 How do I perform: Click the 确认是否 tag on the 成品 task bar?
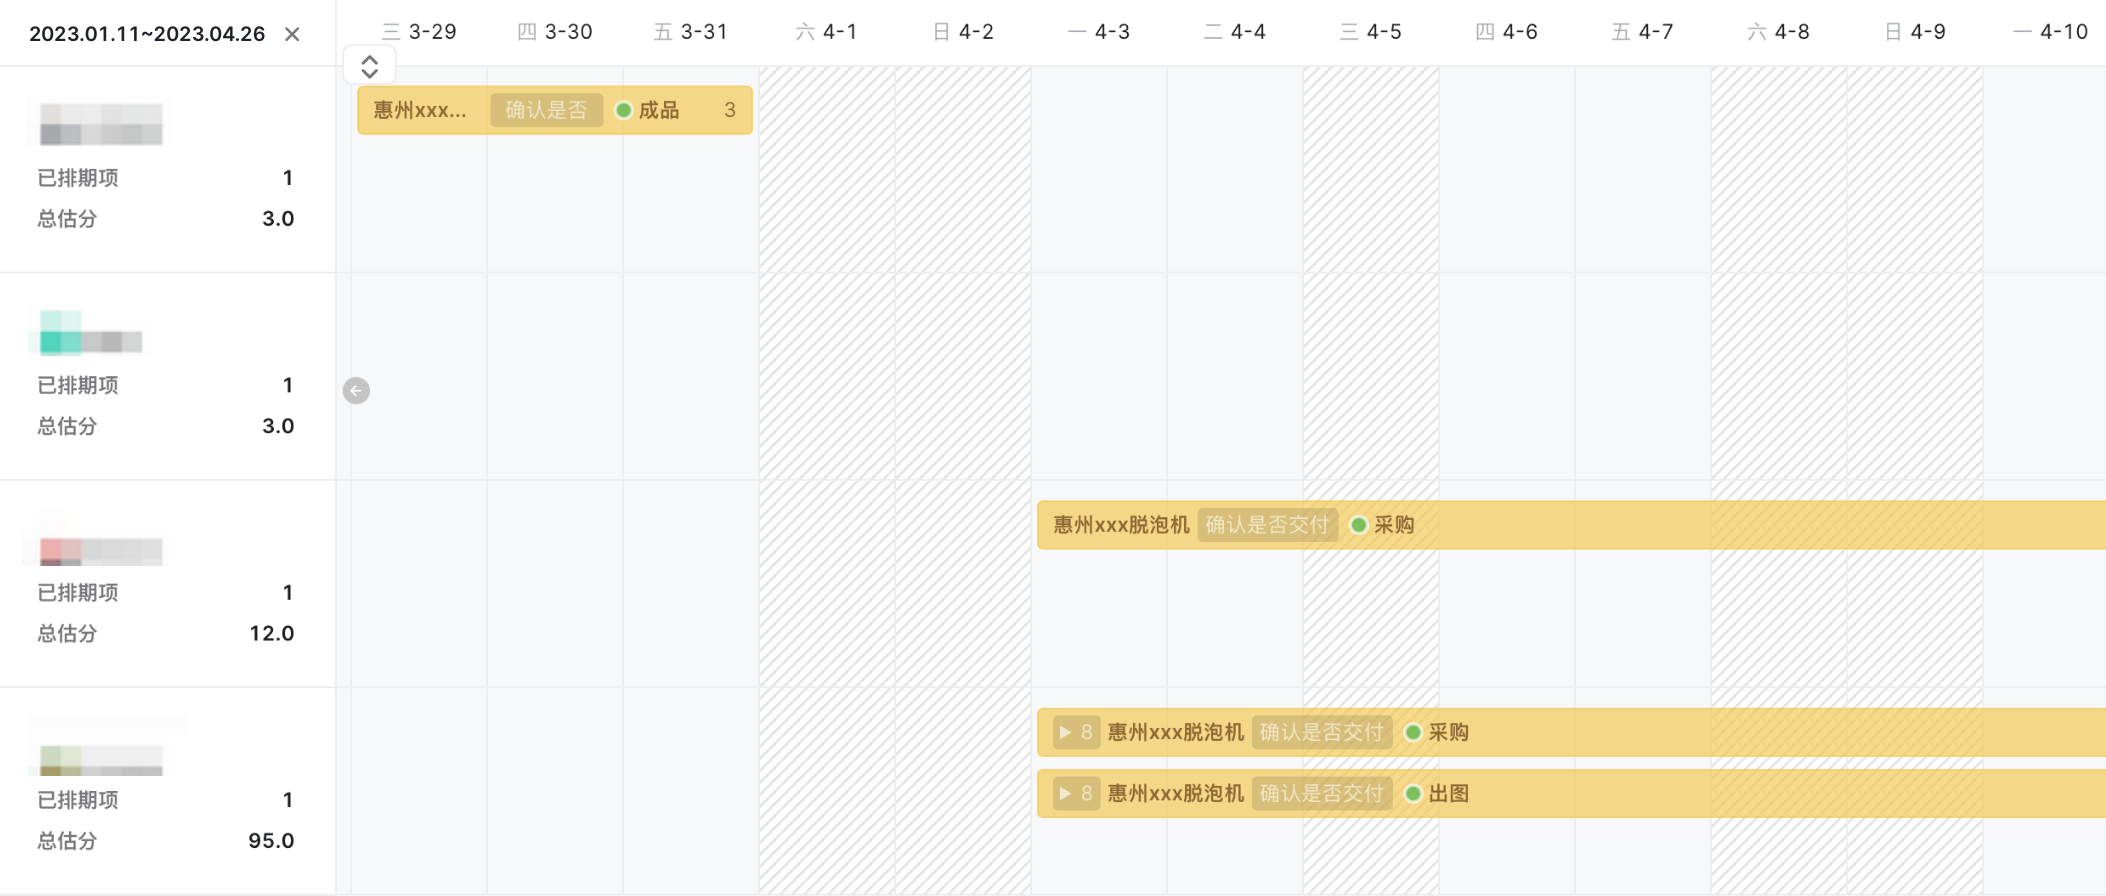tap(546, 110)
